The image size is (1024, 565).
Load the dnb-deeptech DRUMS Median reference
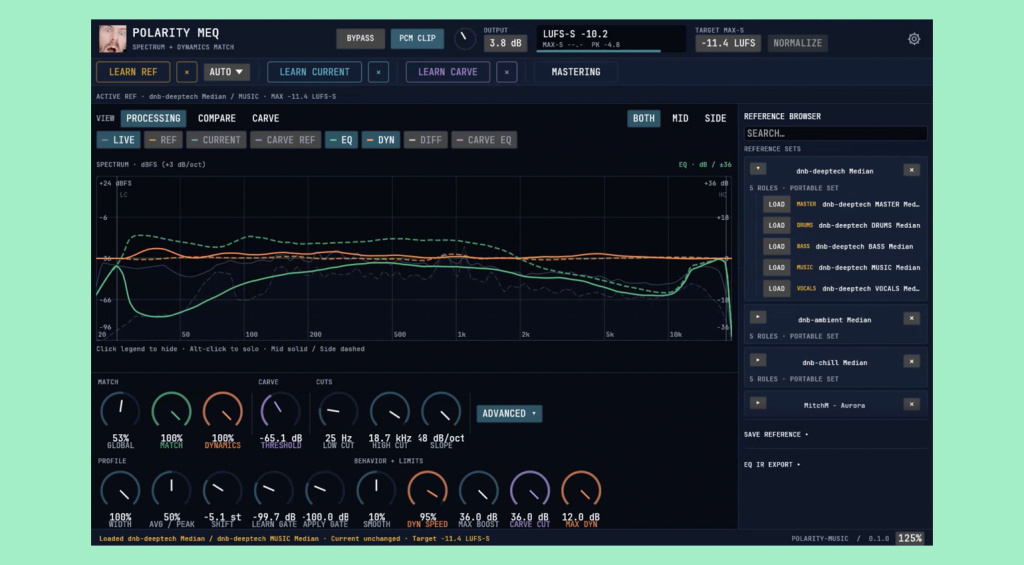pyautogui.click(x=776, y=225)
